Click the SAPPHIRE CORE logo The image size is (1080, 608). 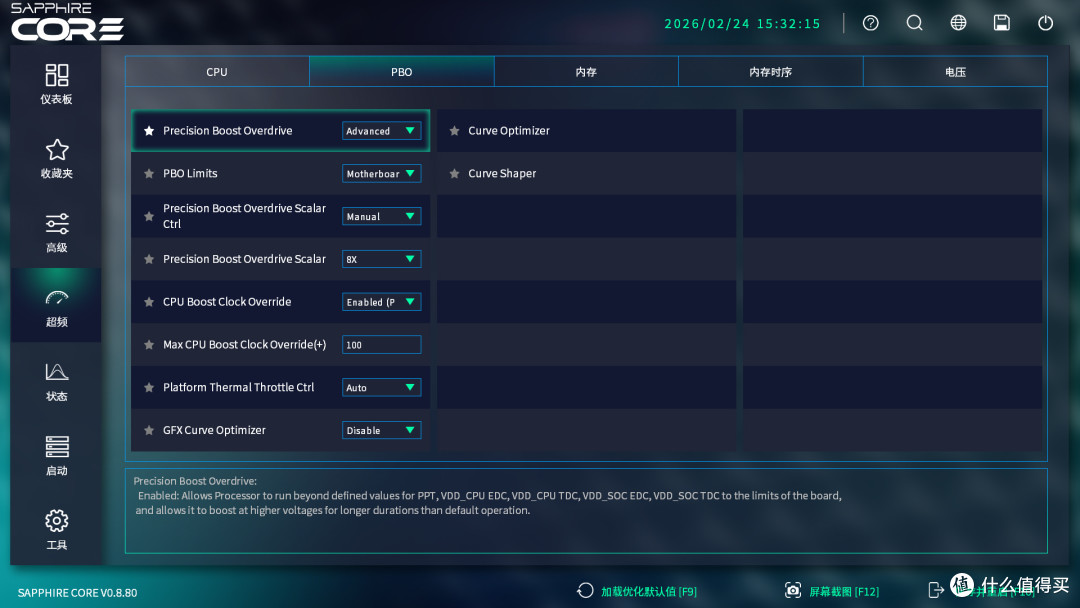coord(67,21)
